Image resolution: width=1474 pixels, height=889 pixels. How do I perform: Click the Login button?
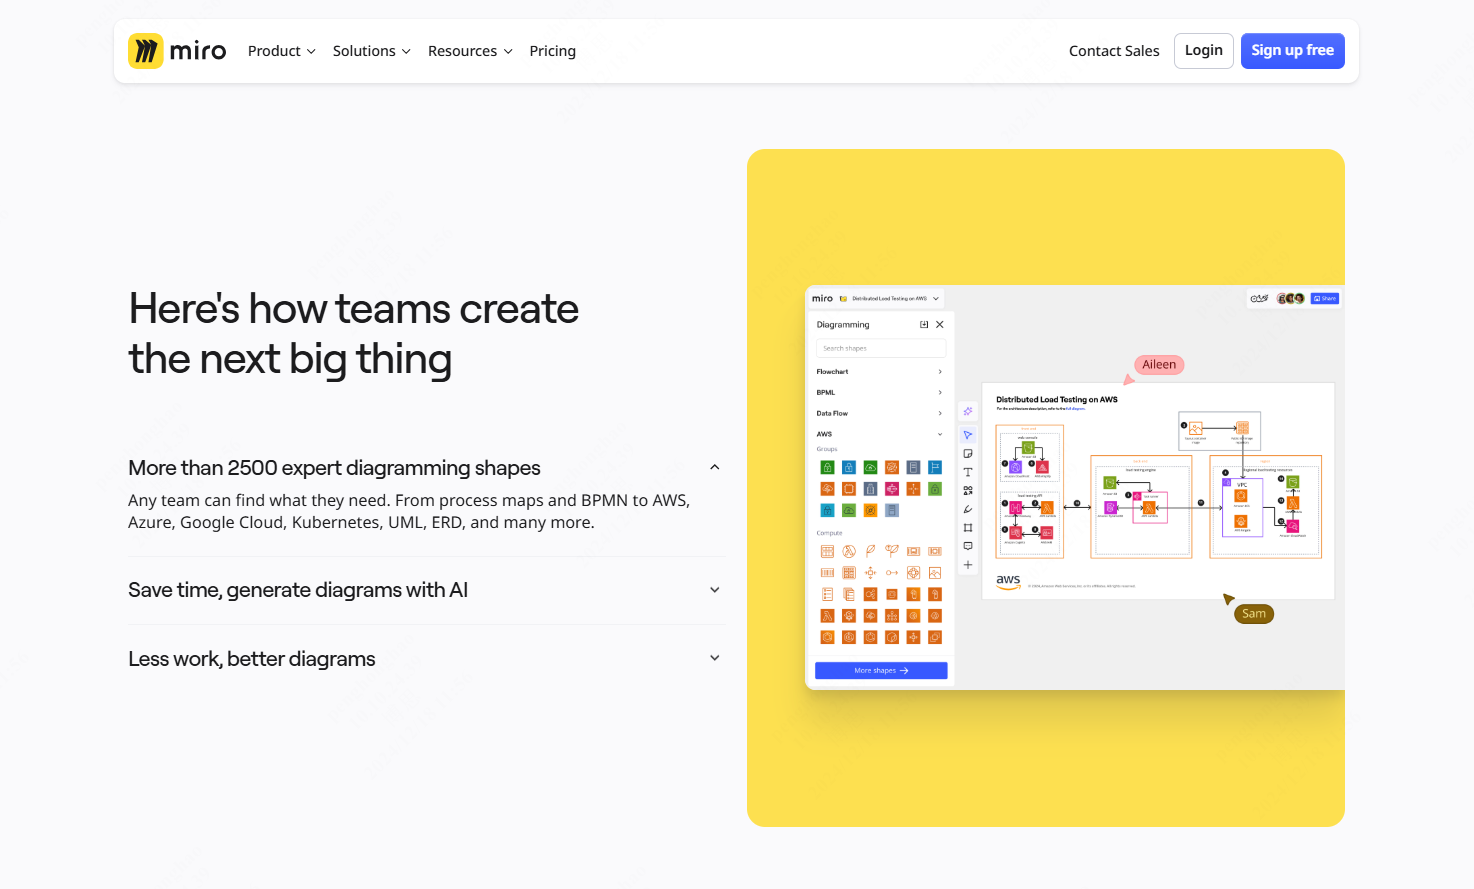pyautogui.click(x=1203, y=51)
